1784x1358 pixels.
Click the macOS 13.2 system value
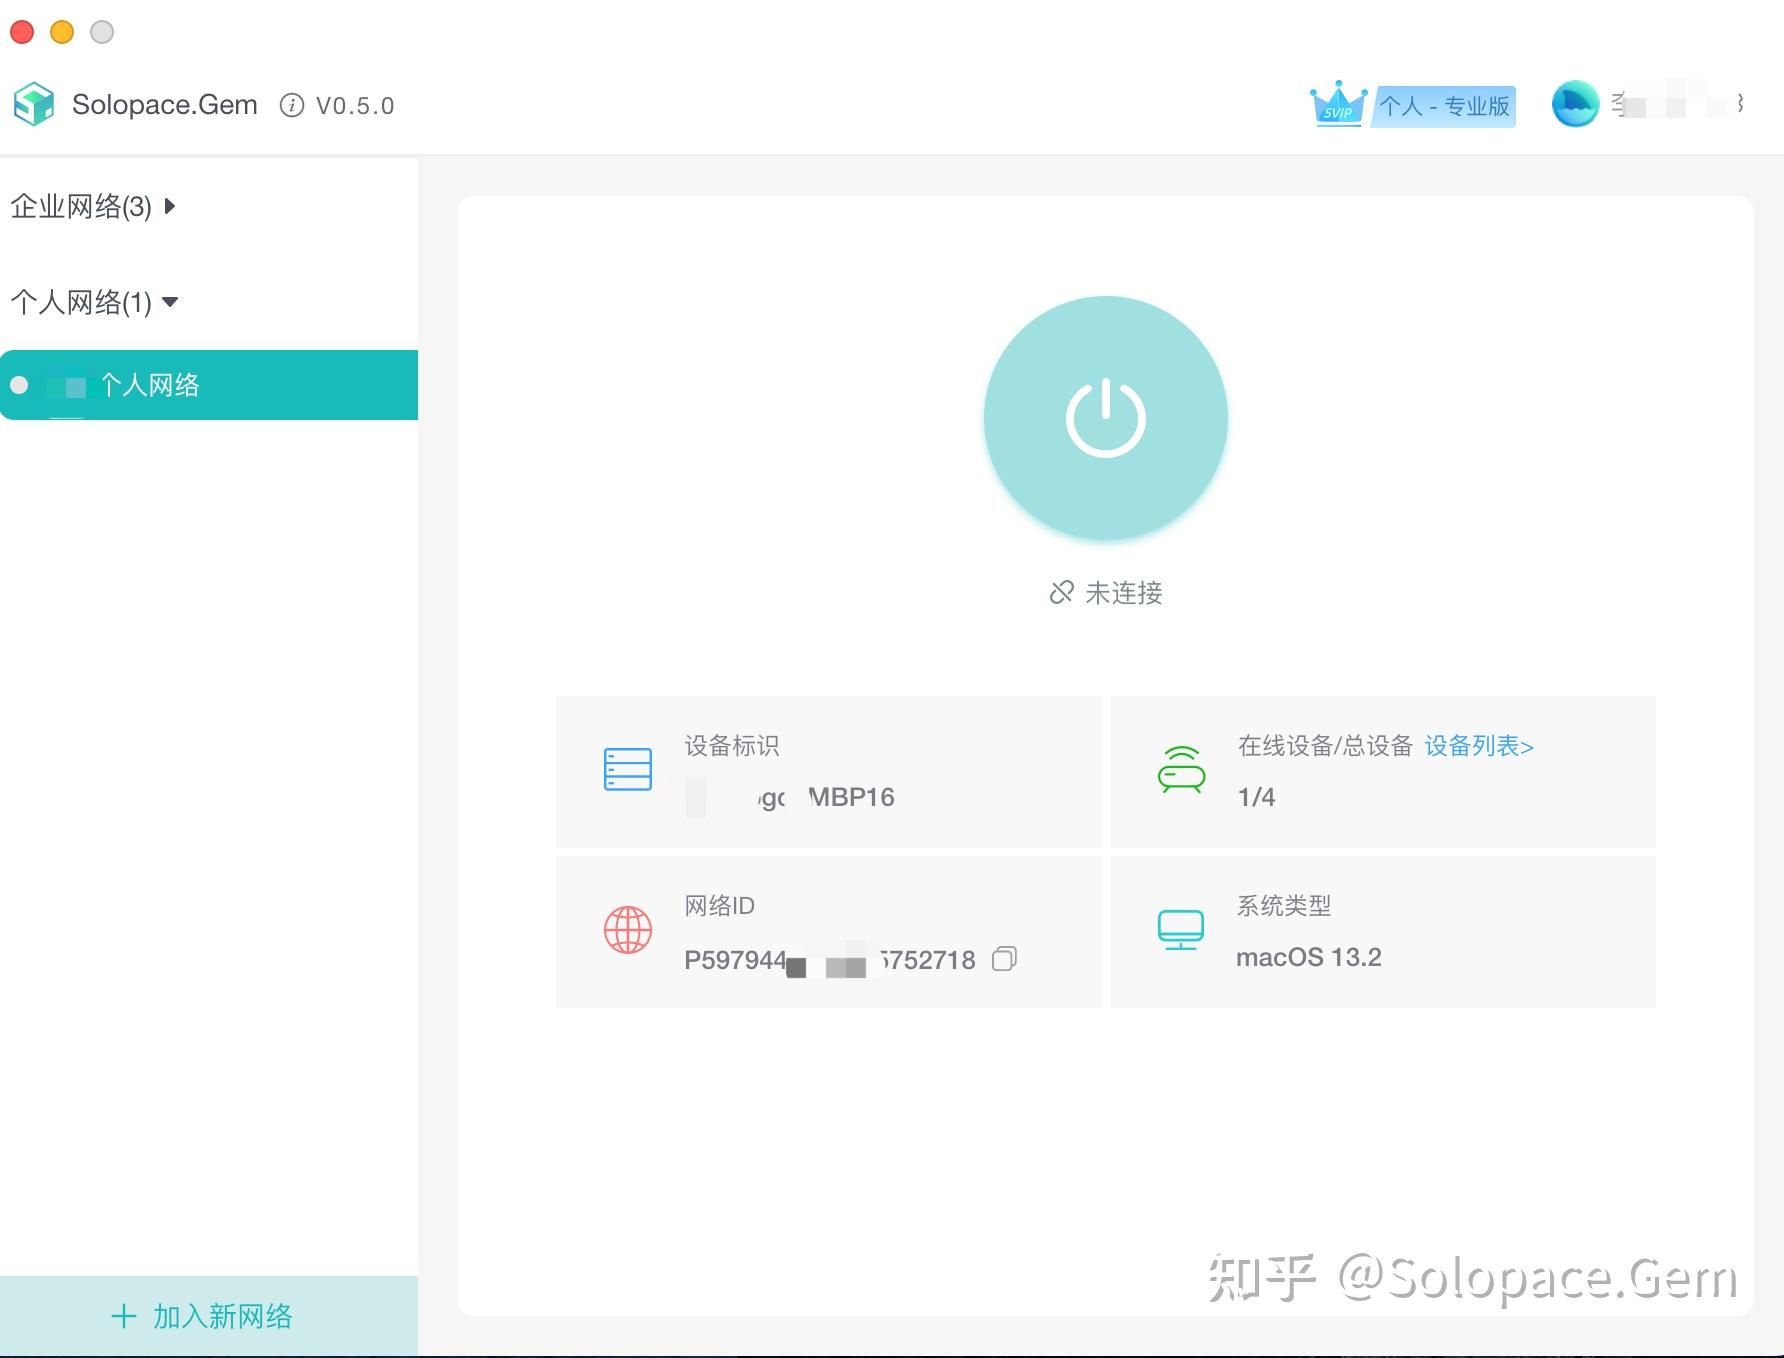point(1309,957)
